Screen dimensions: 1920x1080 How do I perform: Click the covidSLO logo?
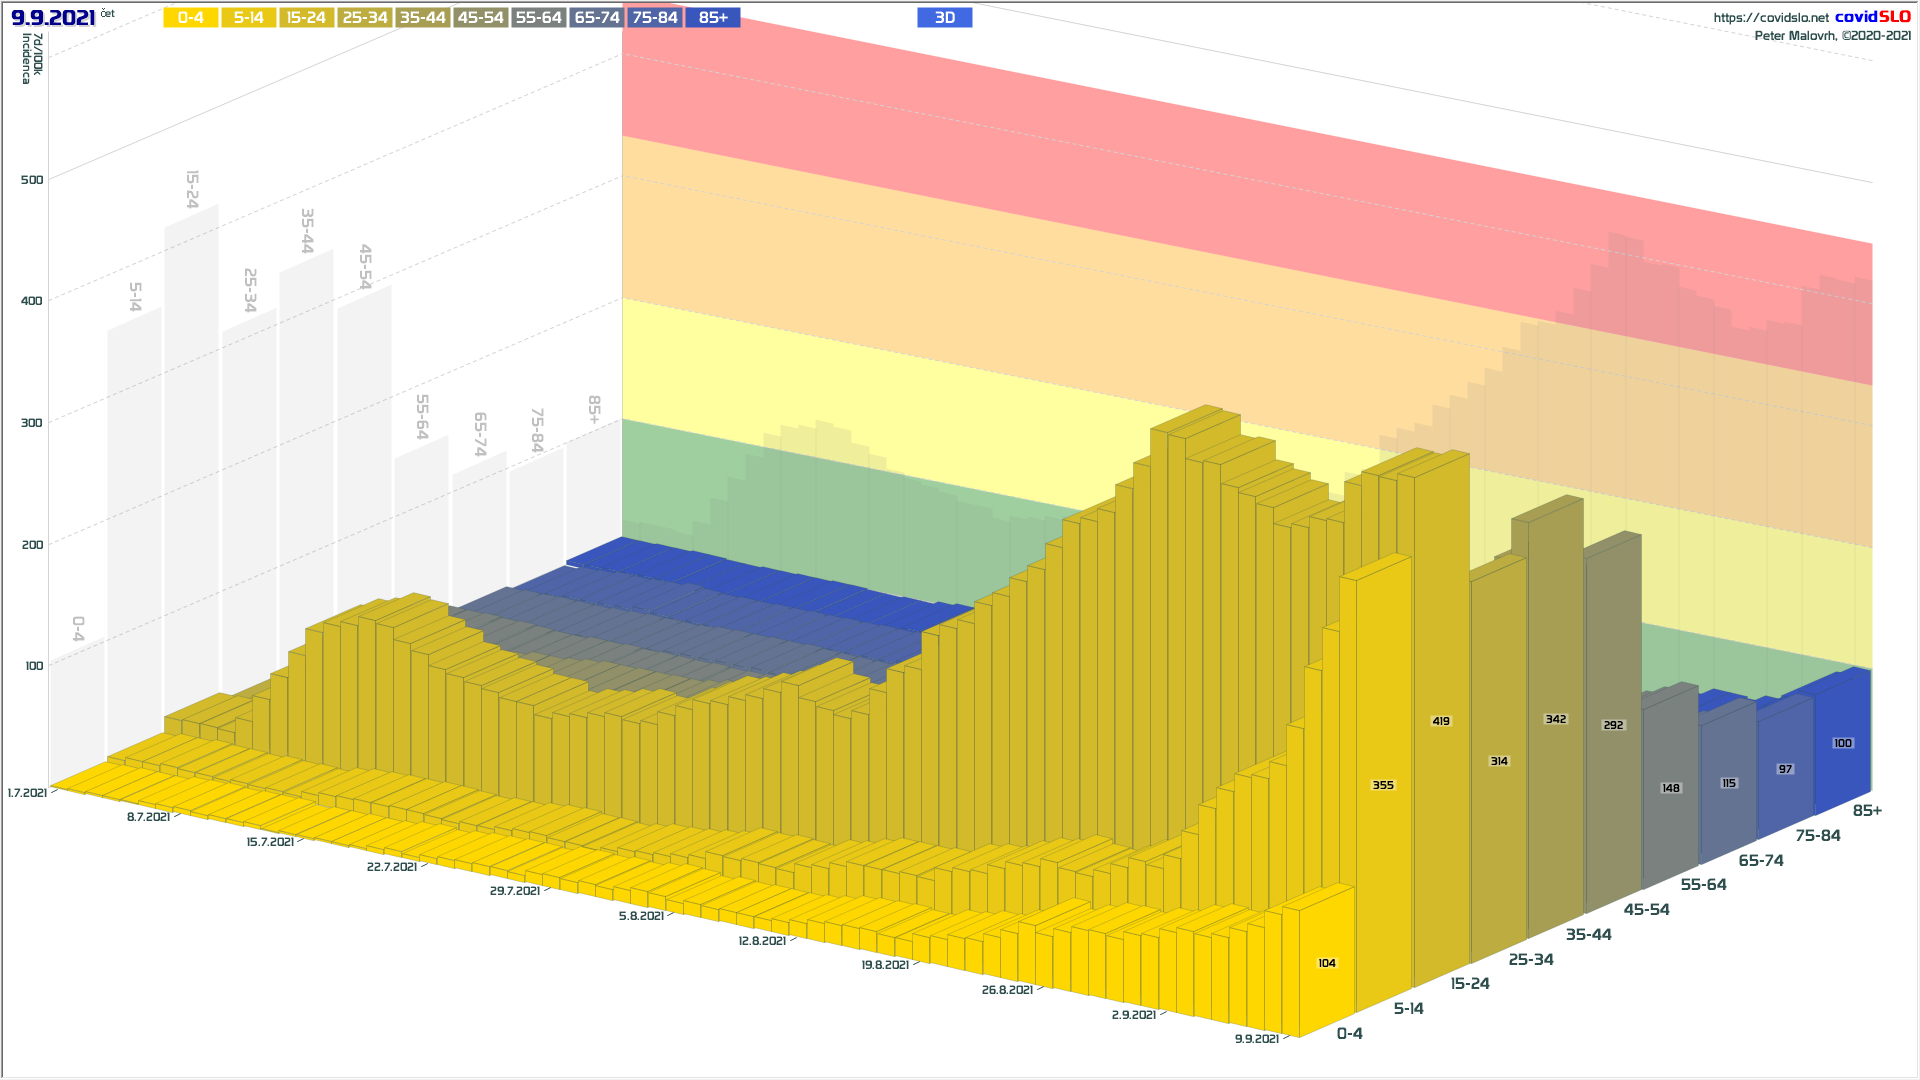(1872, 17)
